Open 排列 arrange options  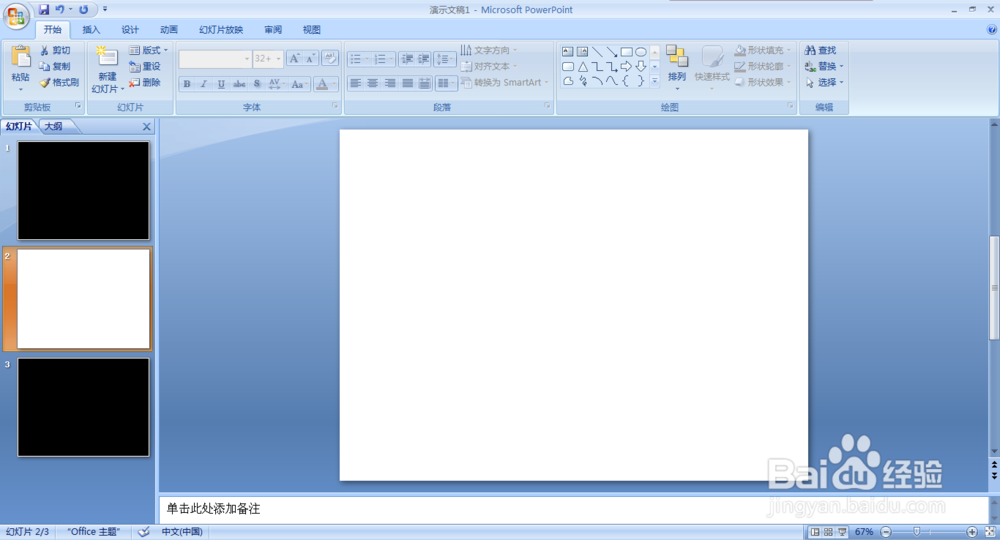coord(677,66)
